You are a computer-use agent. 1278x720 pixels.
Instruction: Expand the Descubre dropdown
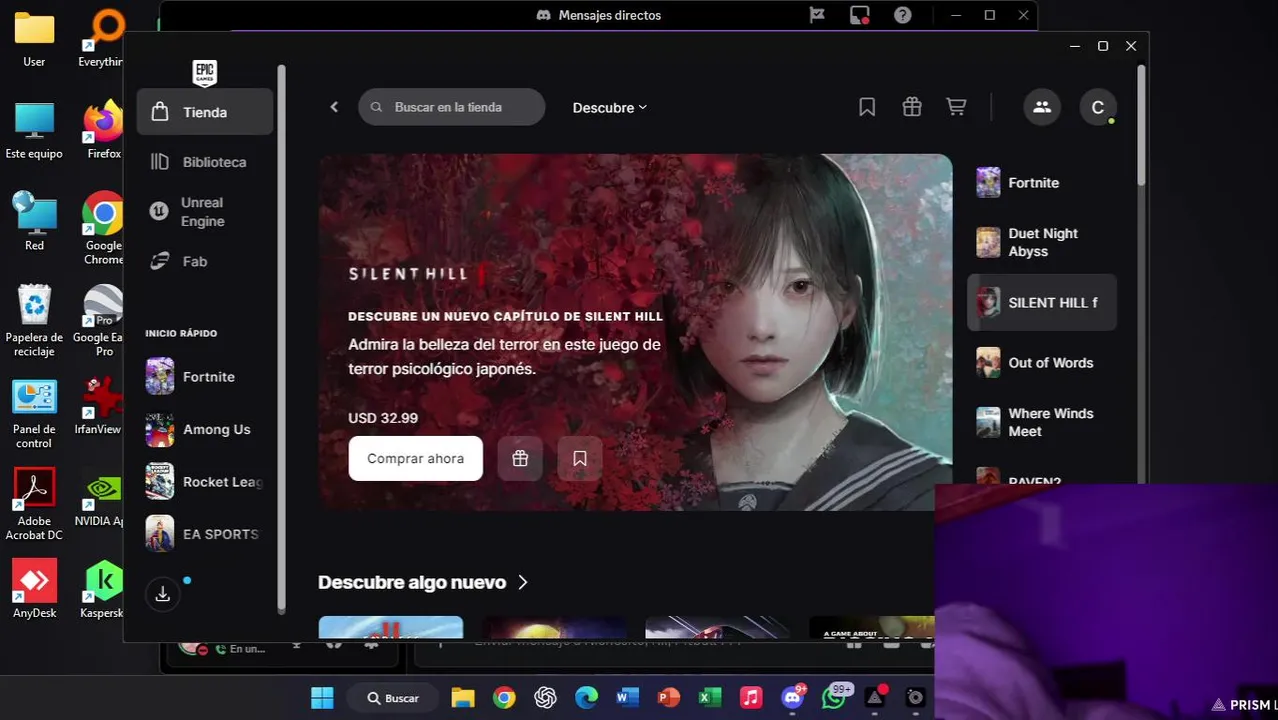[x=610, y=107]
